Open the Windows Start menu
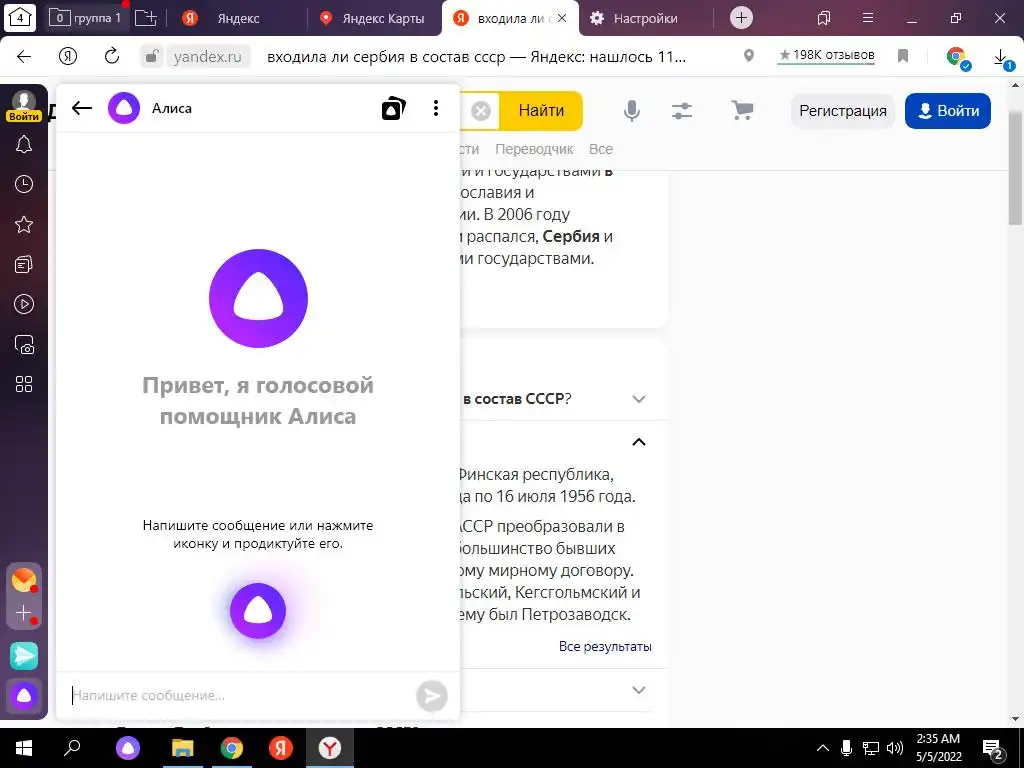1024x768 pixels. (24, 748)
